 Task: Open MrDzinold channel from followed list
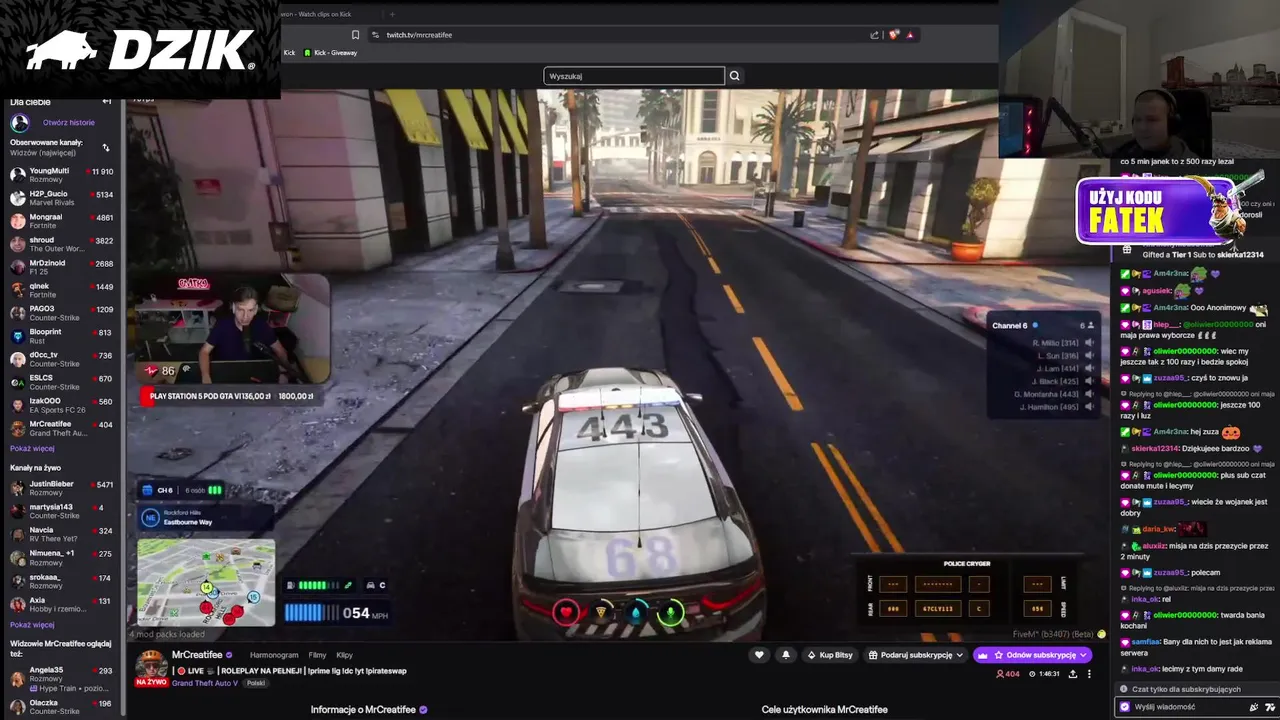pos(62,267)
